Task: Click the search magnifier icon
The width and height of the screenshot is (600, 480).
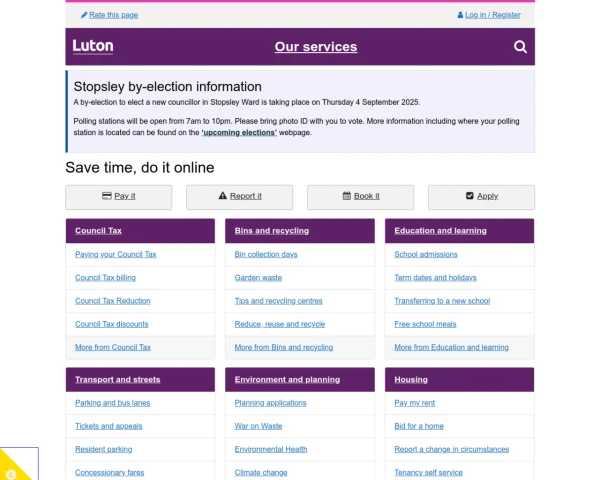Action: coord(520,46)
